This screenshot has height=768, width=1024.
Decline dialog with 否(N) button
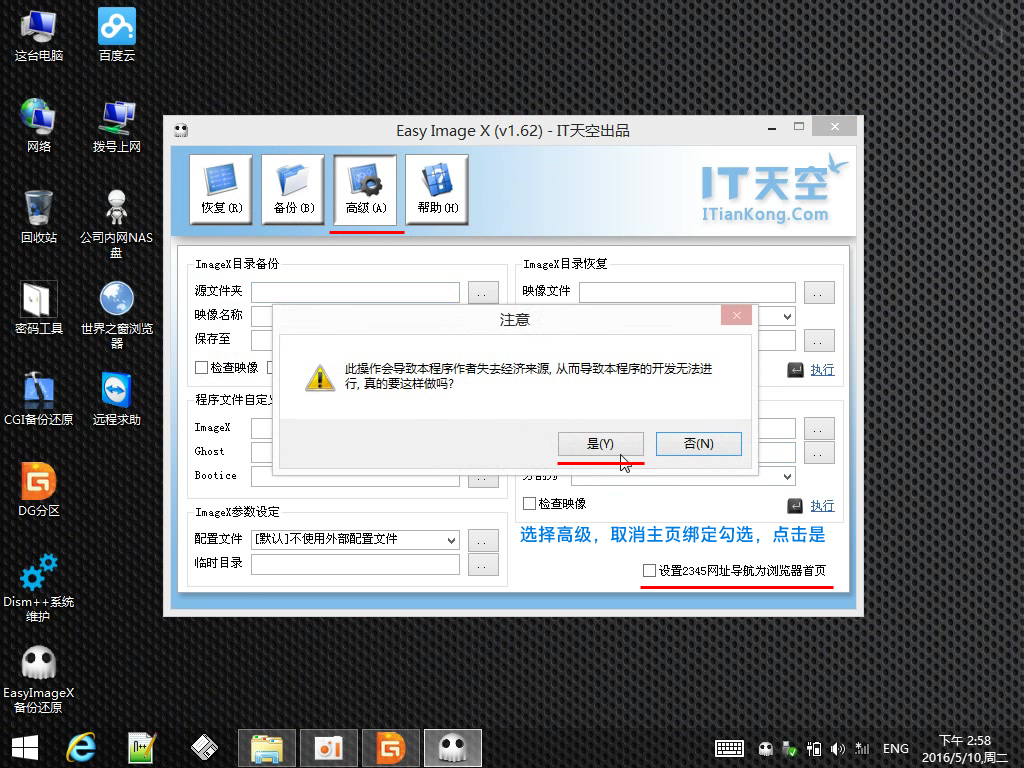pyautogui.click(x=698, y=443)
